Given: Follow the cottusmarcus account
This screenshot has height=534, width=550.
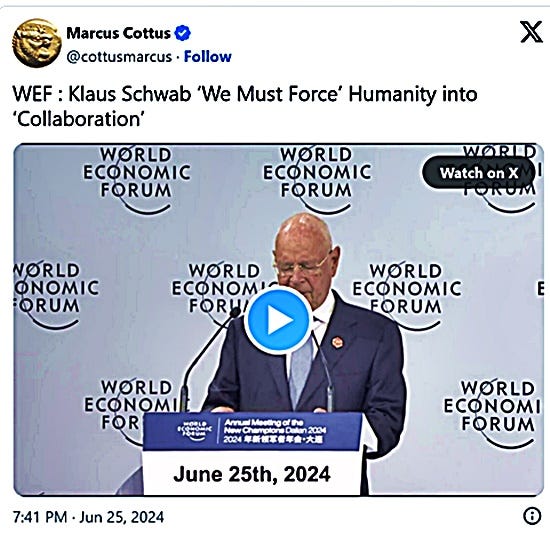Looking at the screenshot, I should (208, 56).
